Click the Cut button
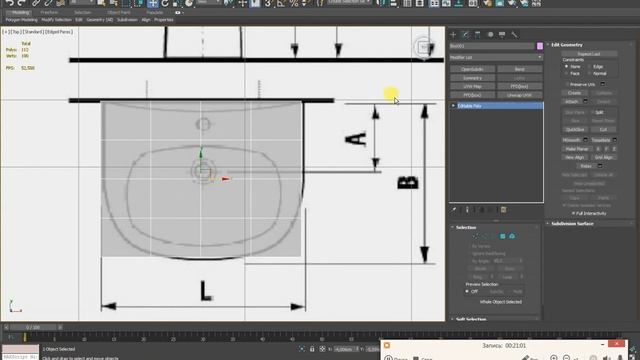Viewport: 640px width, 360px height. click(x=604, y=129)
